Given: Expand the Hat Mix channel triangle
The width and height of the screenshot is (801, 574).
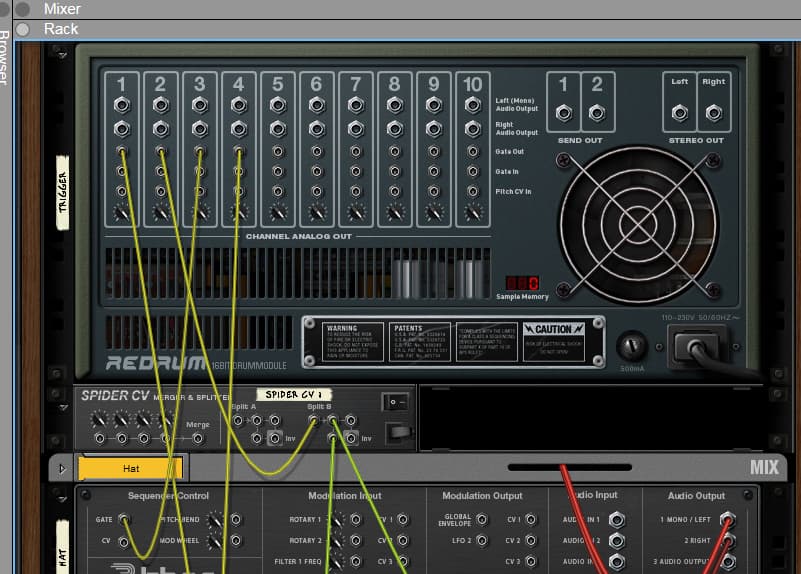Looking at the screenshot, I should click(x=62, y=468).
